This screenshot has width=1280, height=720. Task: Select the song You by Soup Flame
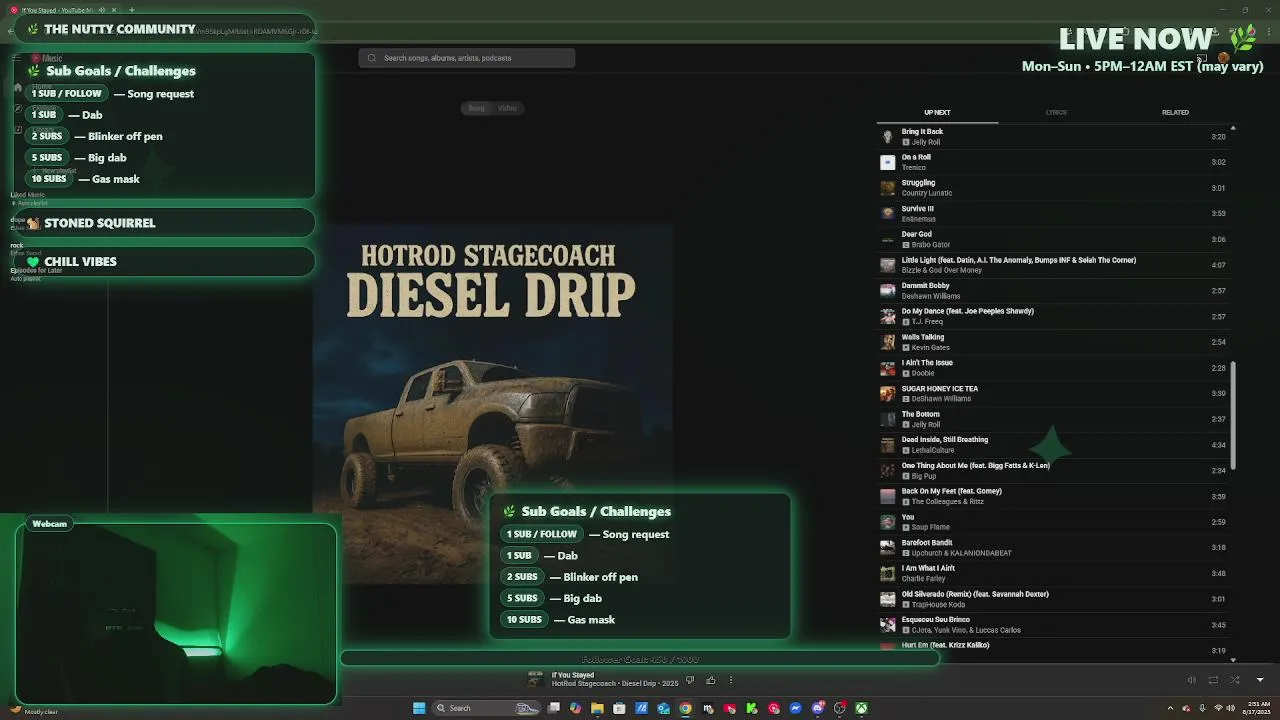(x=1055, y=522)
